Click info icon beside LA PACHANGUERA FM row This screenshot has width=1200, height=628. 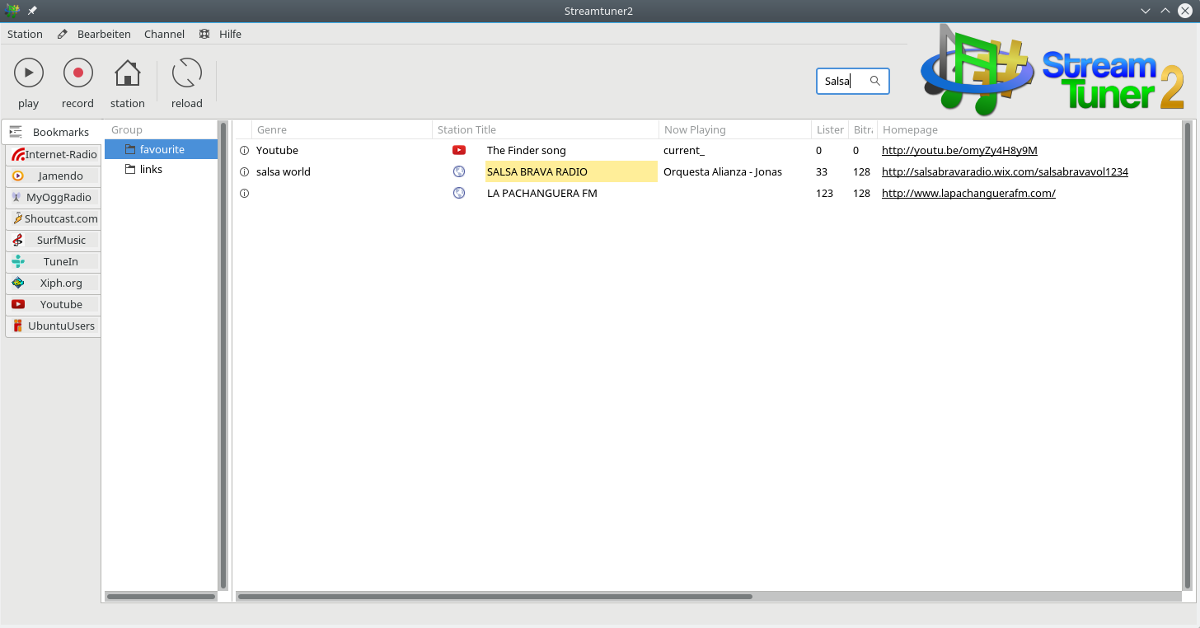[x=244, y=193]
